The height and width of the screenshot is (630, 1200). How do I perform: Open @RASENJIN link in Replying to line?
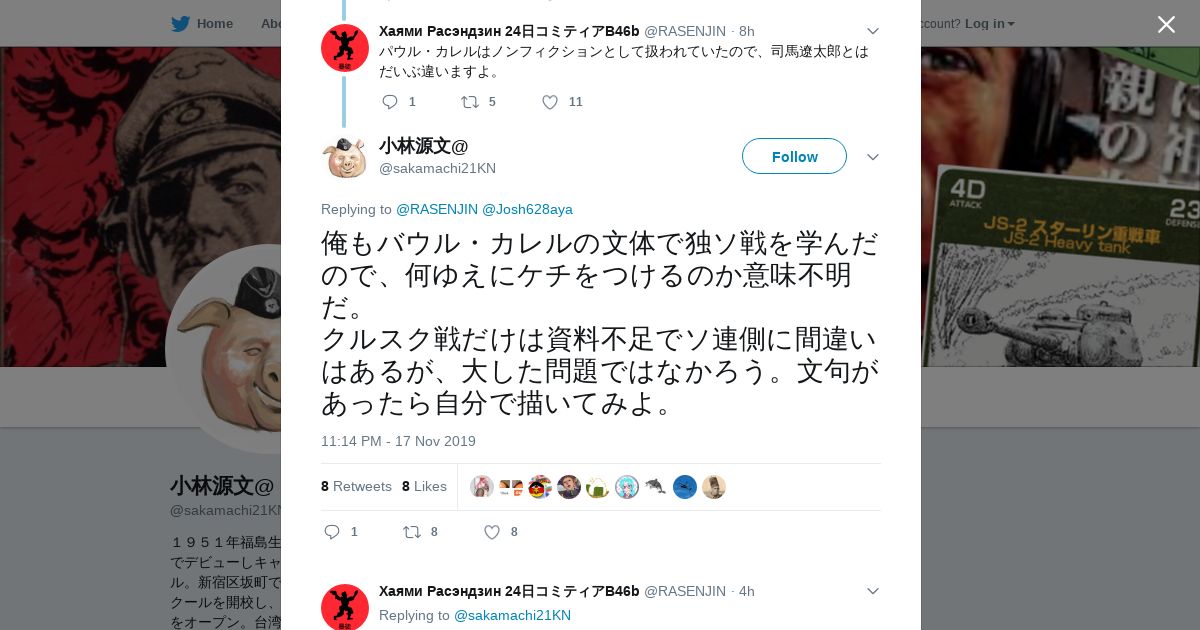point(437,209)
